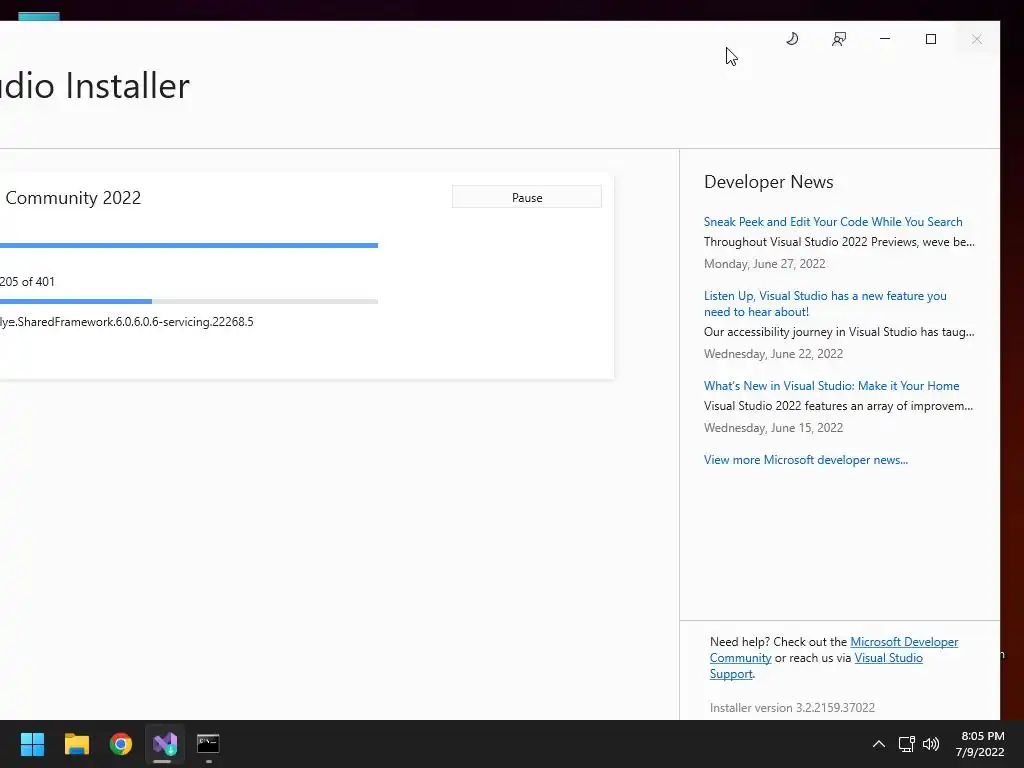Minimize the Visual Studio Installer window

tap(885, 39)
